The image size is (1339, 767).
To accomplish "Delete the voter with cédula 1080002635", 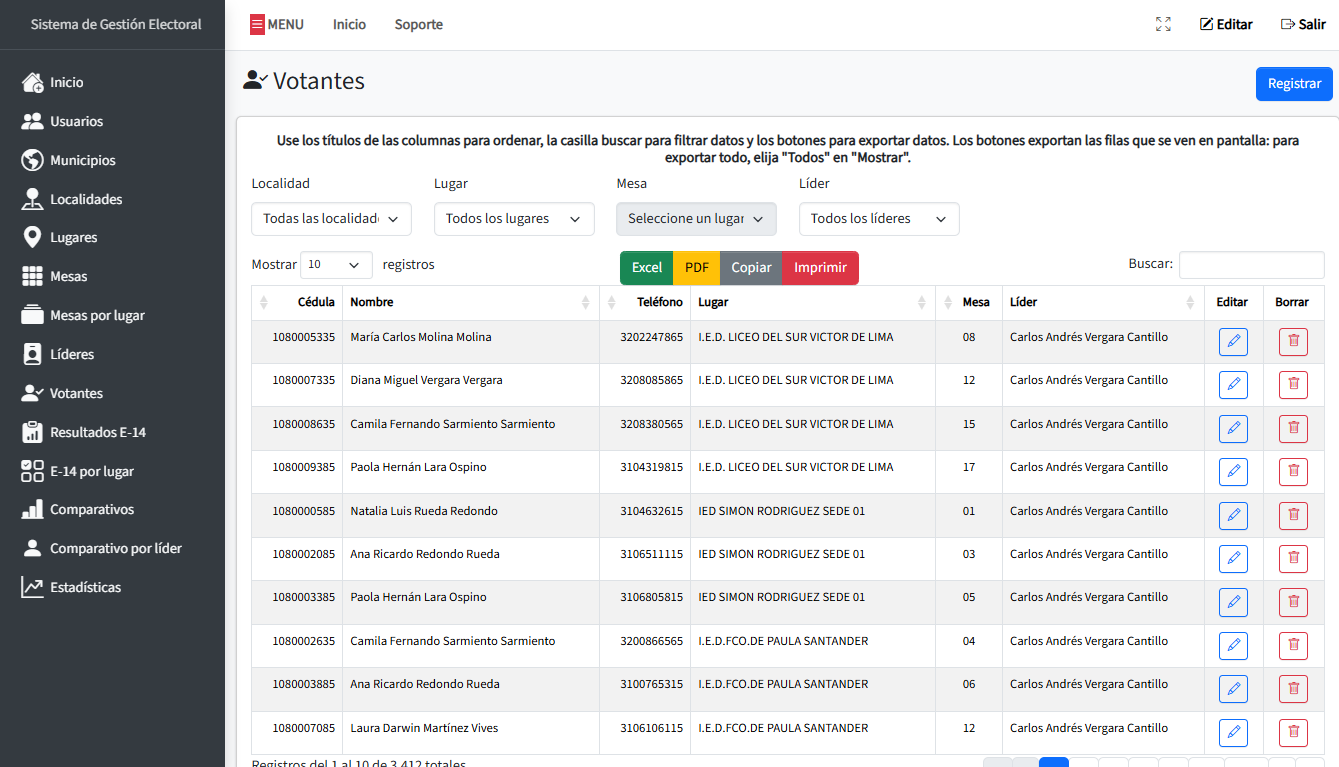I will [1293, 646].
